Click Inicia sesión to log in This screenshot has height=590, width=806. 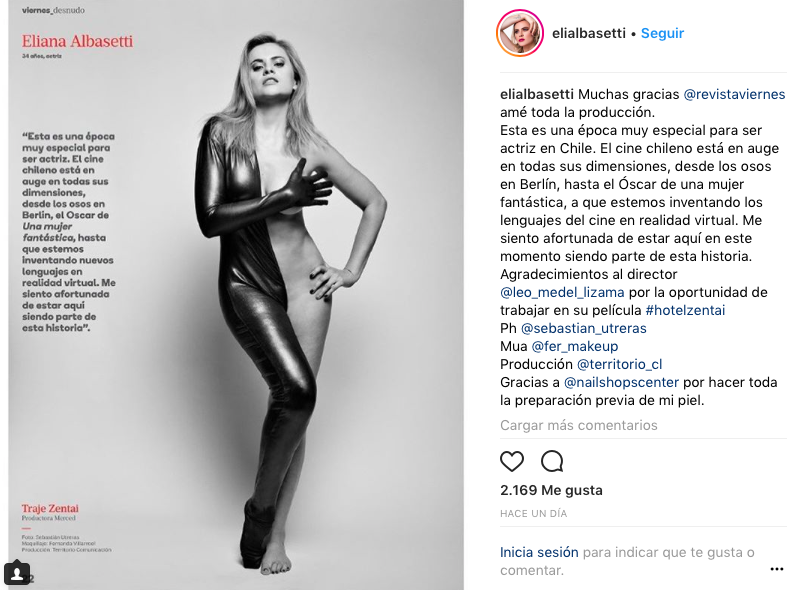point(539,552)
